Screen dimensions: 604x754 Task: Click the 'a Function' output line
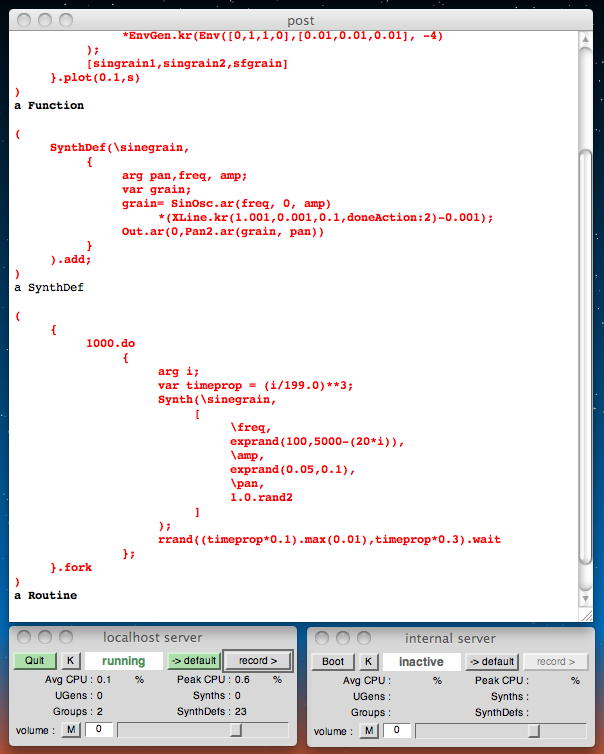click(x=49, y=105)
